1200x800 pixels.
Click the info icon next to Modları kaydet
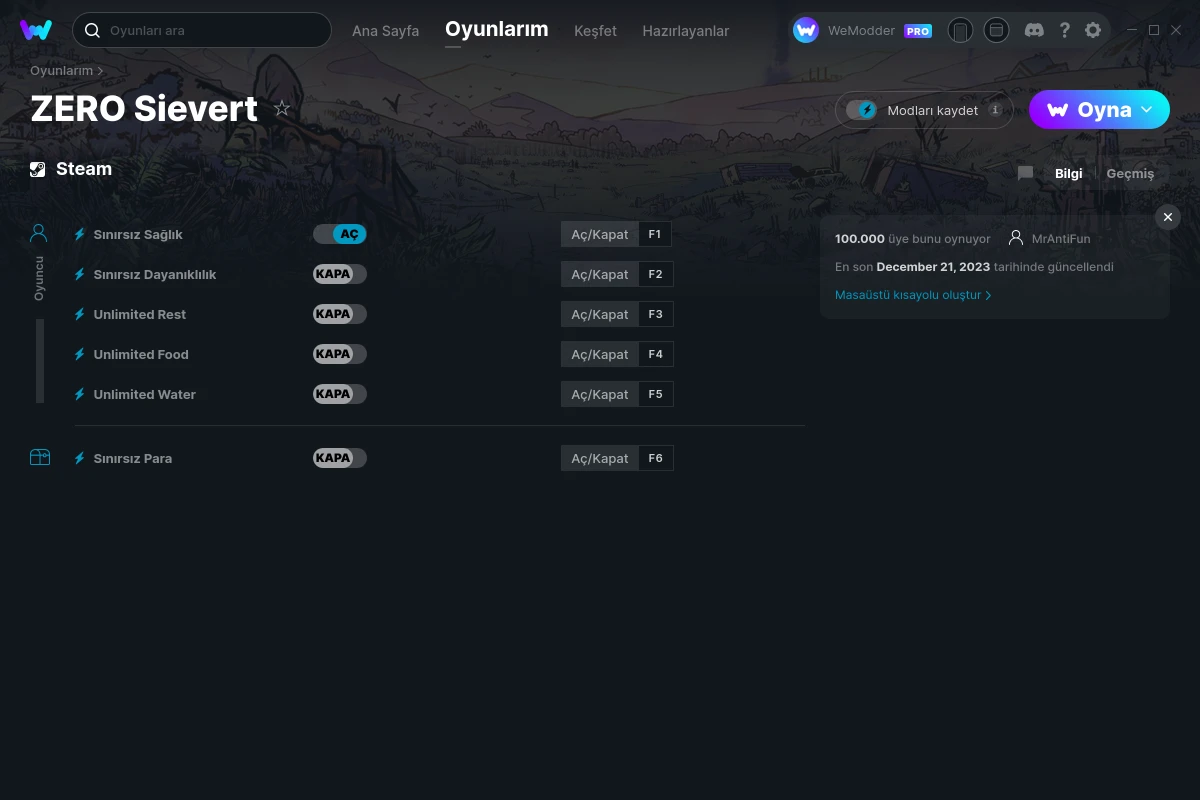tap(995, 110)
